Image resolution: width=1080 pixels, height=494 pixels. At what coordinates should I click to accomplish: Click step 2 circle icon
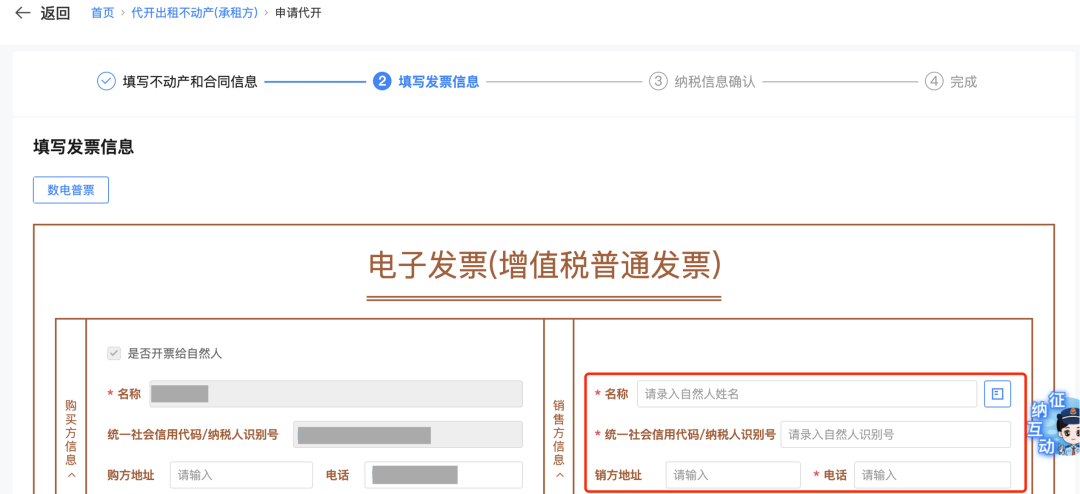[x=382, y=81]
